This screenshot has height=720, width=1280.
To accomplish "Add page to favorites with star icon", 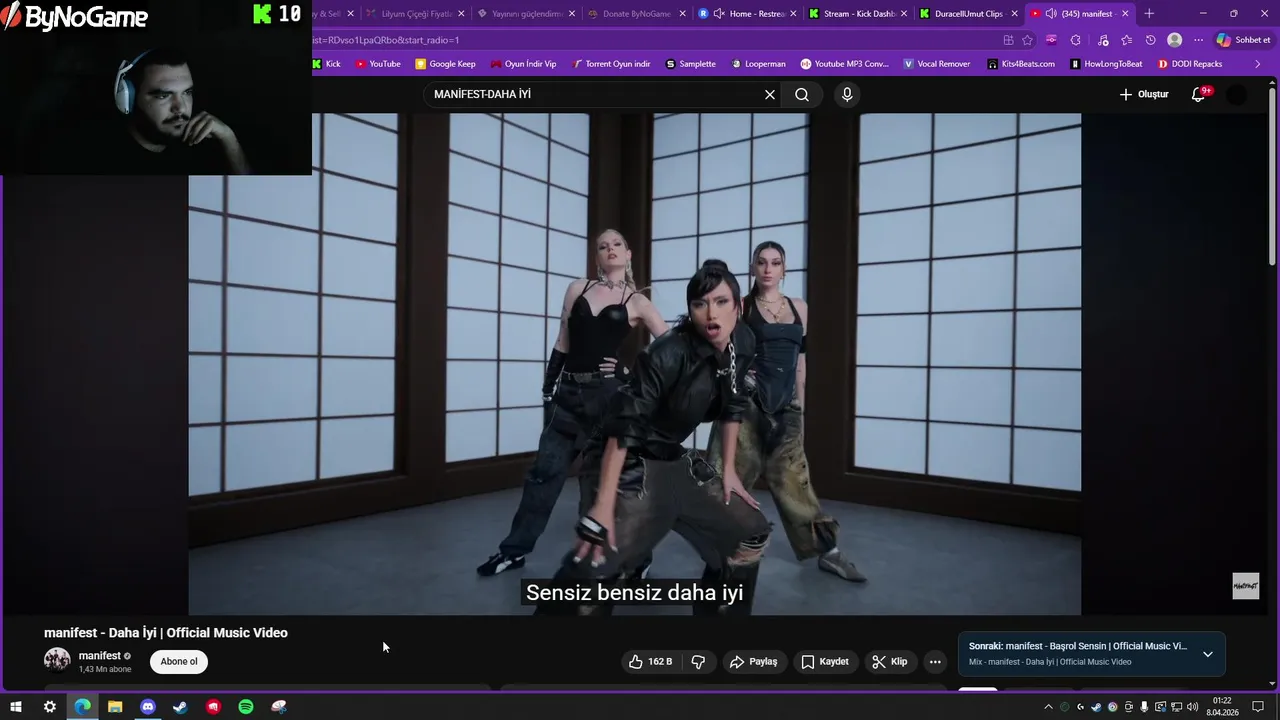I will [1027, 40].
